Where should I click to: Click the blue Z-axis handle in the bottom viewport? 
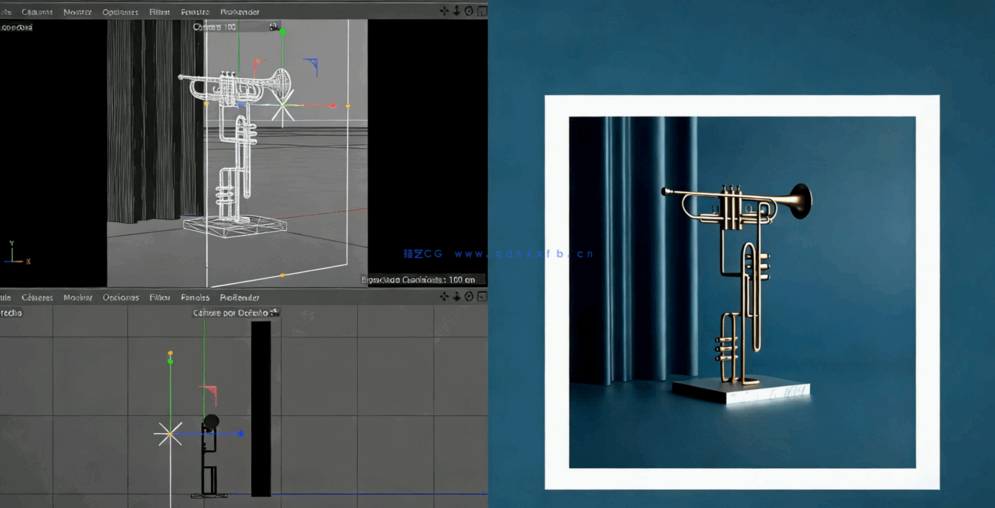pyautogui.click(x=241, y=434)
